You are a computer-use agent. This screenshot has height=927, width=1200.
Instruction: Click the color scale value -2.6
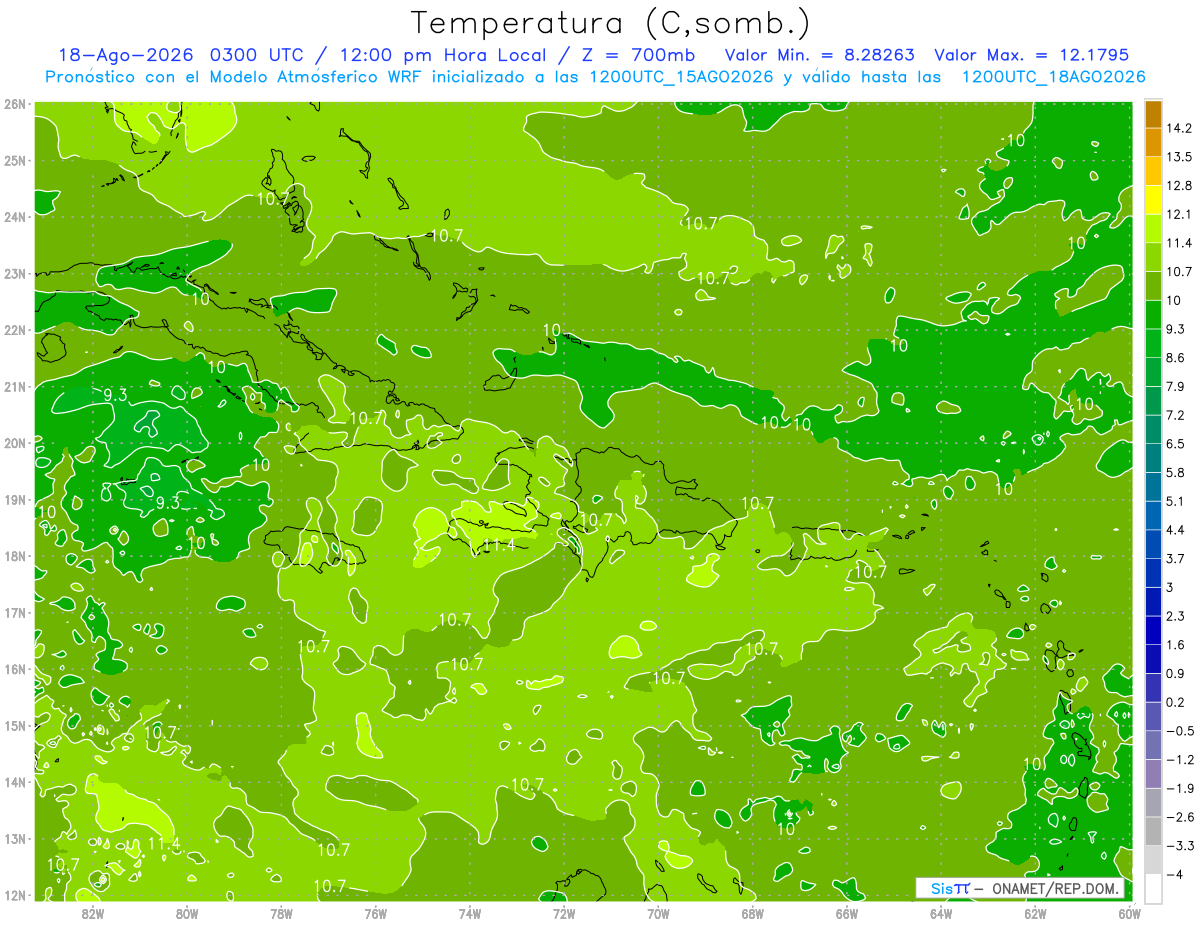pyautogui.click(x=1180, y=817)
